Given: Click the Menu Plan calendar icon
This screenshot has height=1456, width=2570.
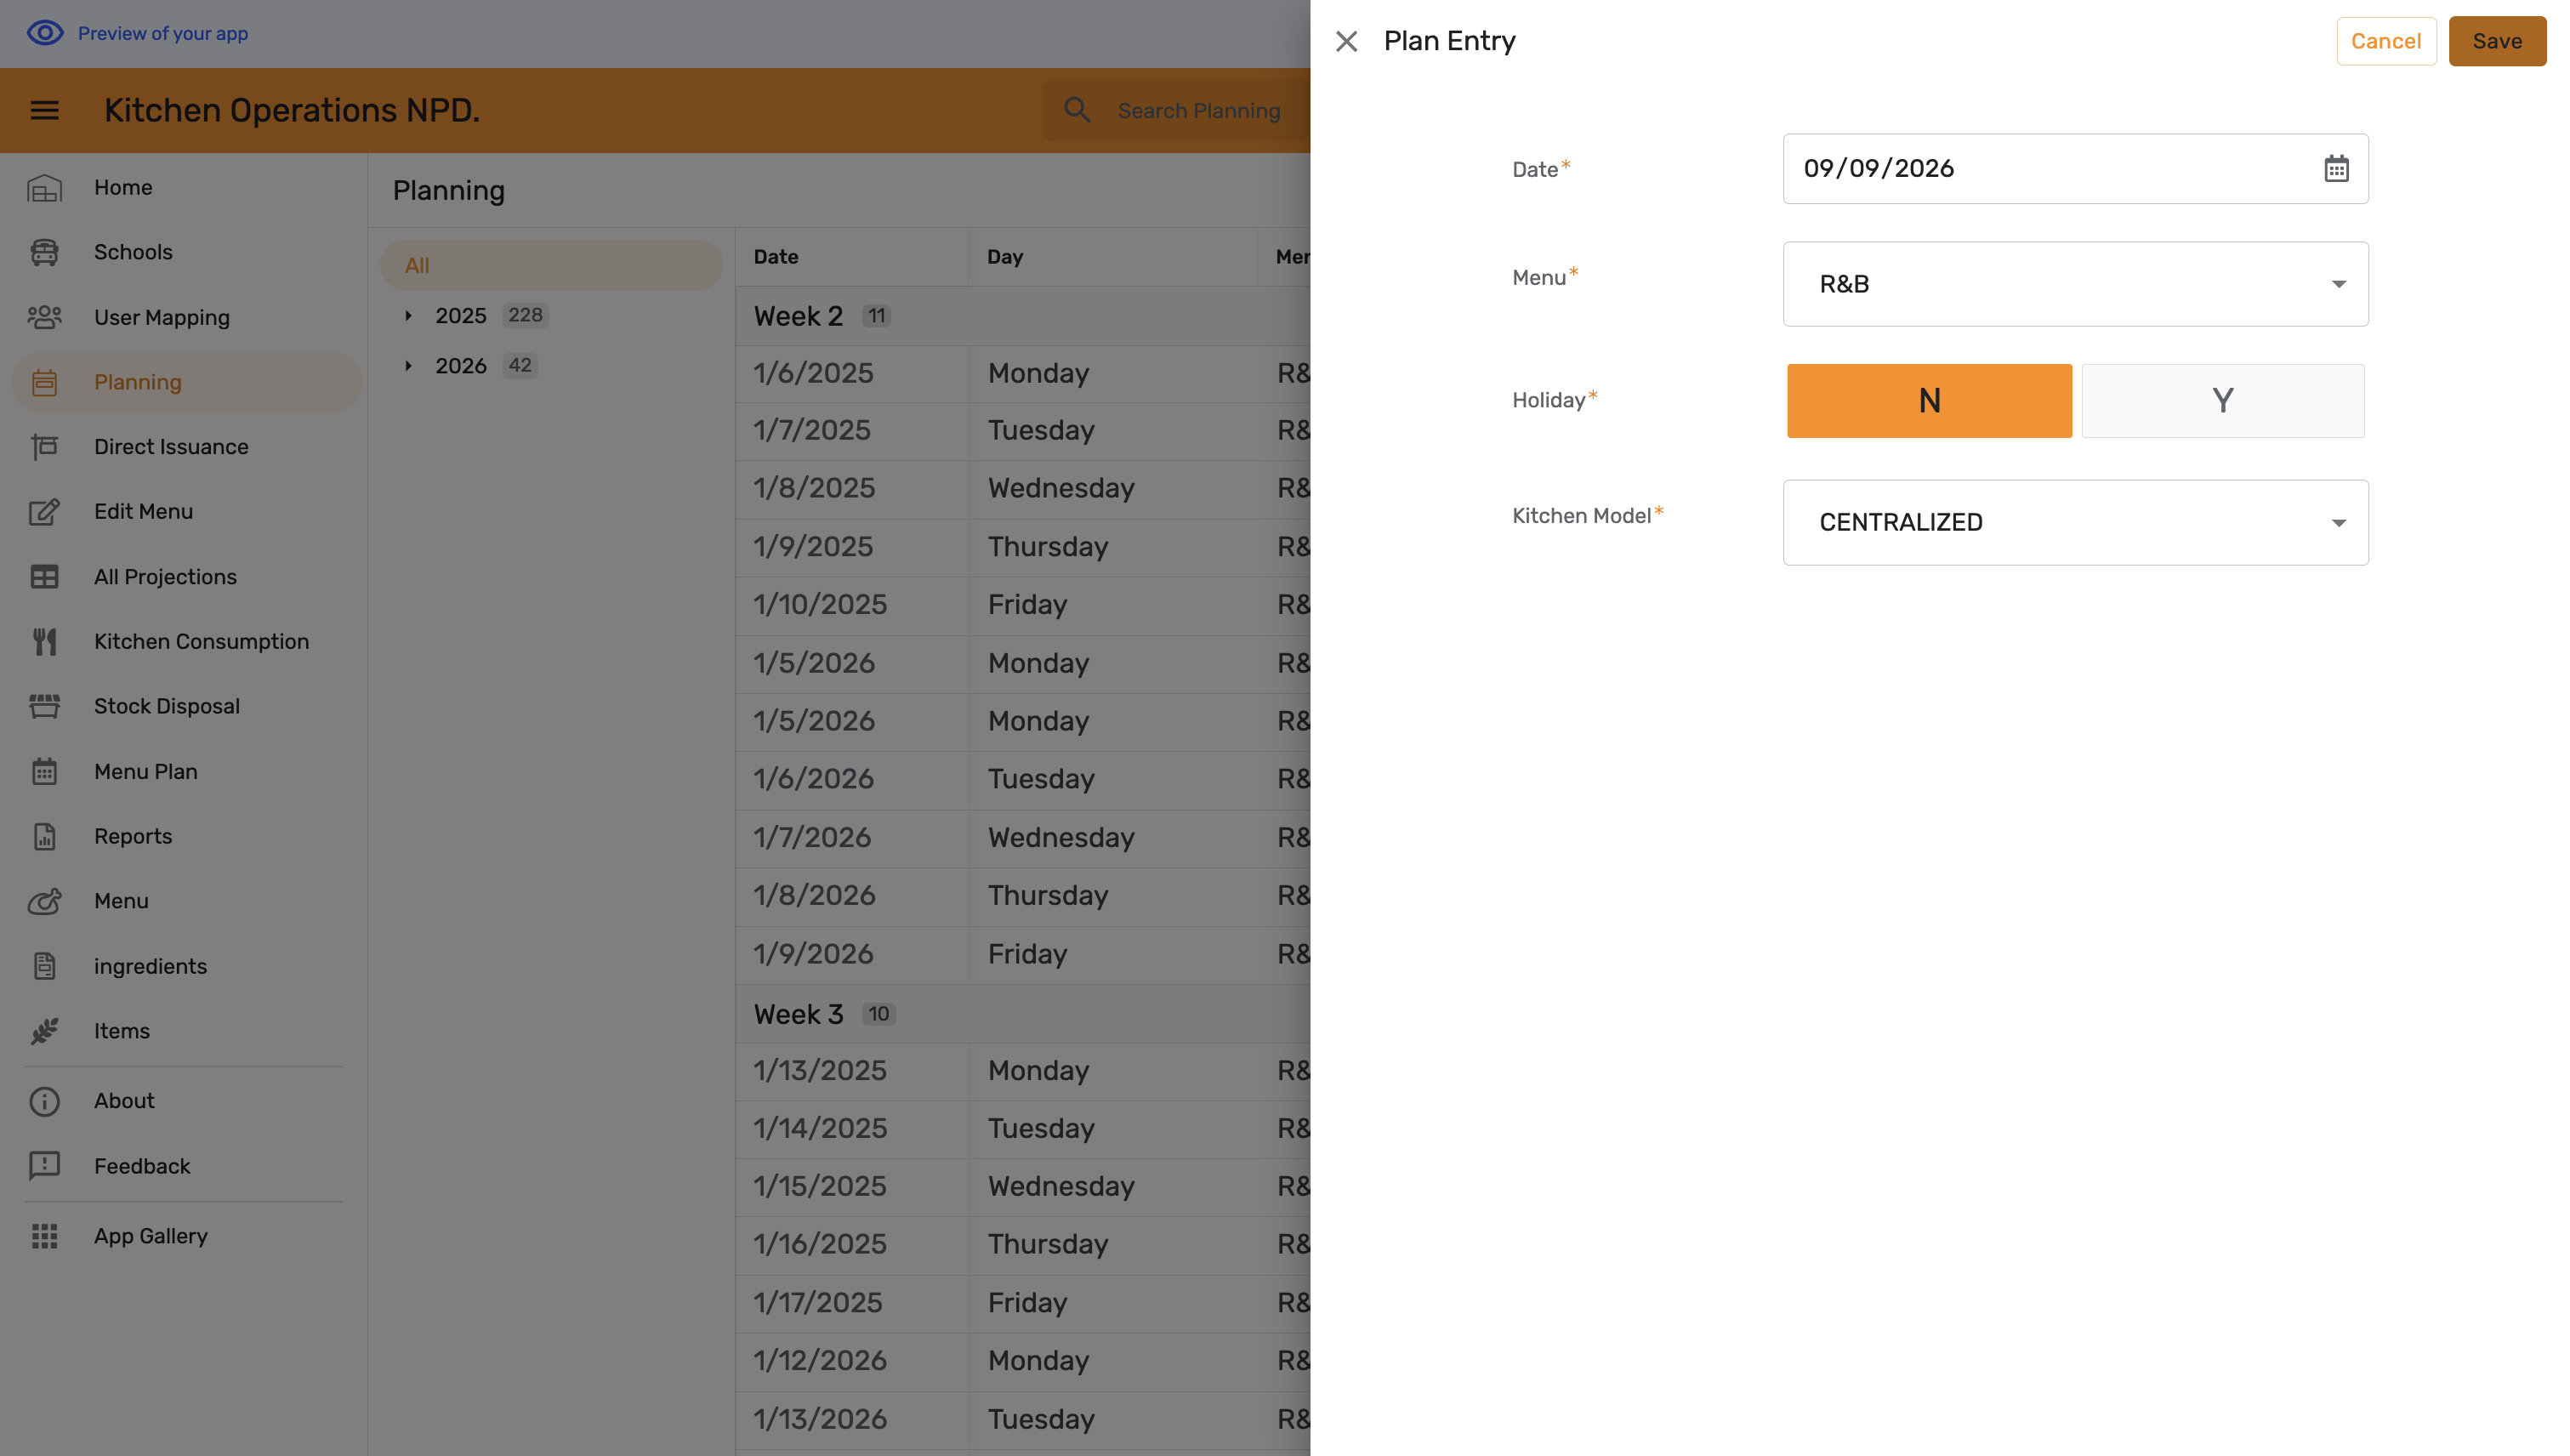Looking at the screenshot, I should (44, 771).
